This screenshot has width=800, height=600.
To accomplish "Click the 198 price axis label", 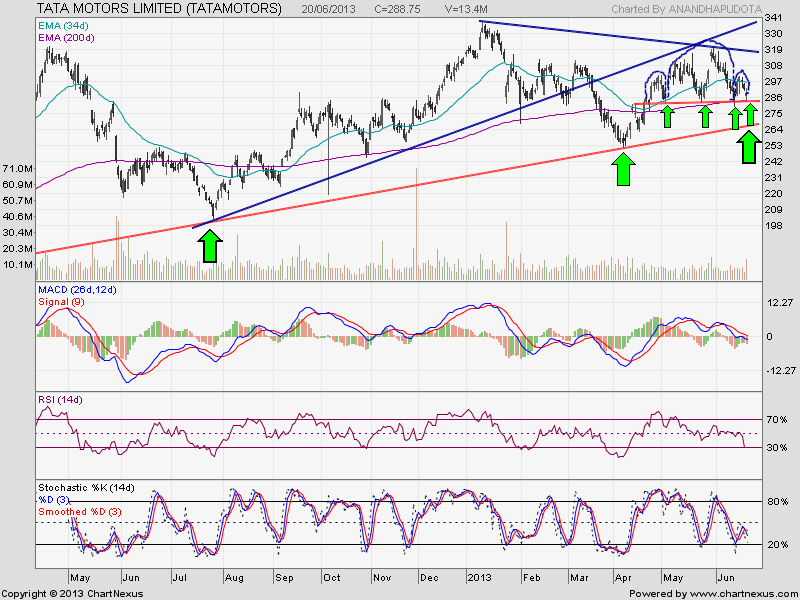I will 773,225.
